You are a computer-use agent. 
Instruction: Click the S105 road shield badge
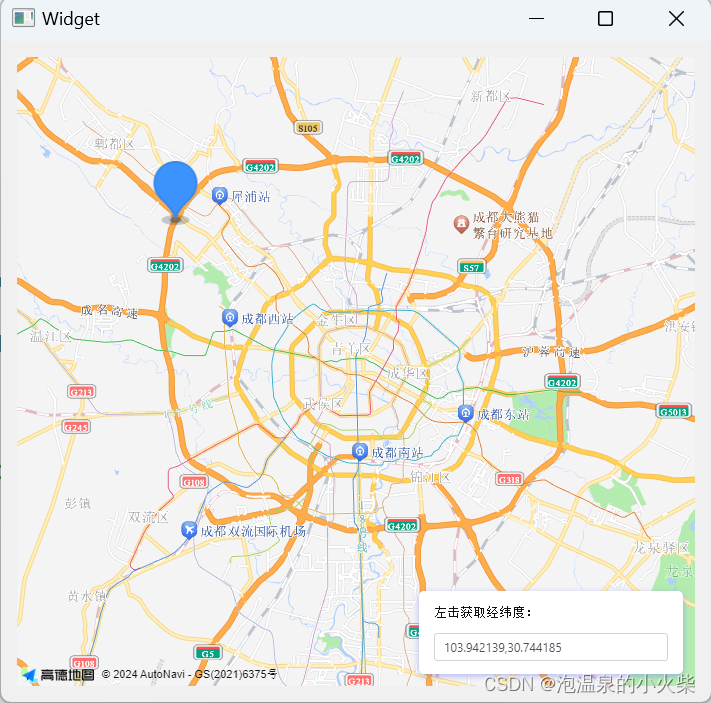pos(308,128)
